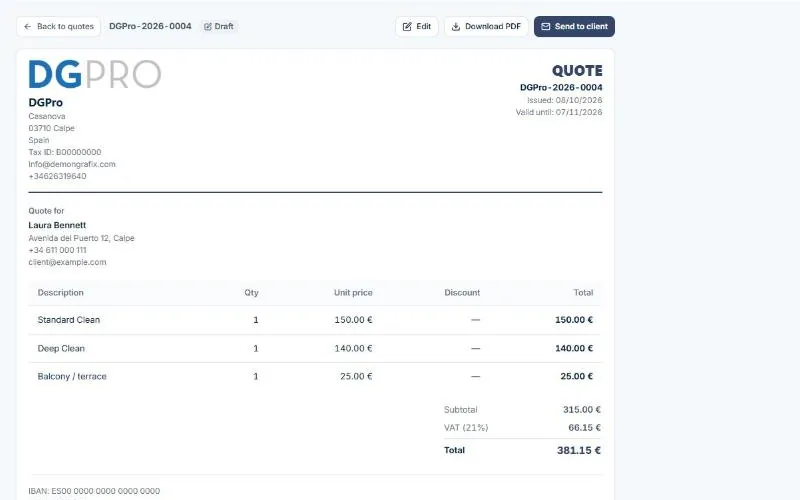The height and width of the screenshot is (500, 800).
Task: Click the Quote for label
Action: (x=46, y=211)
